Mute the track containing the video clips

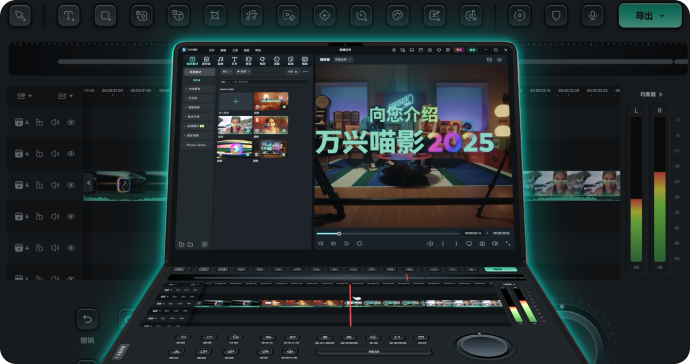click(x=55, y=185)
